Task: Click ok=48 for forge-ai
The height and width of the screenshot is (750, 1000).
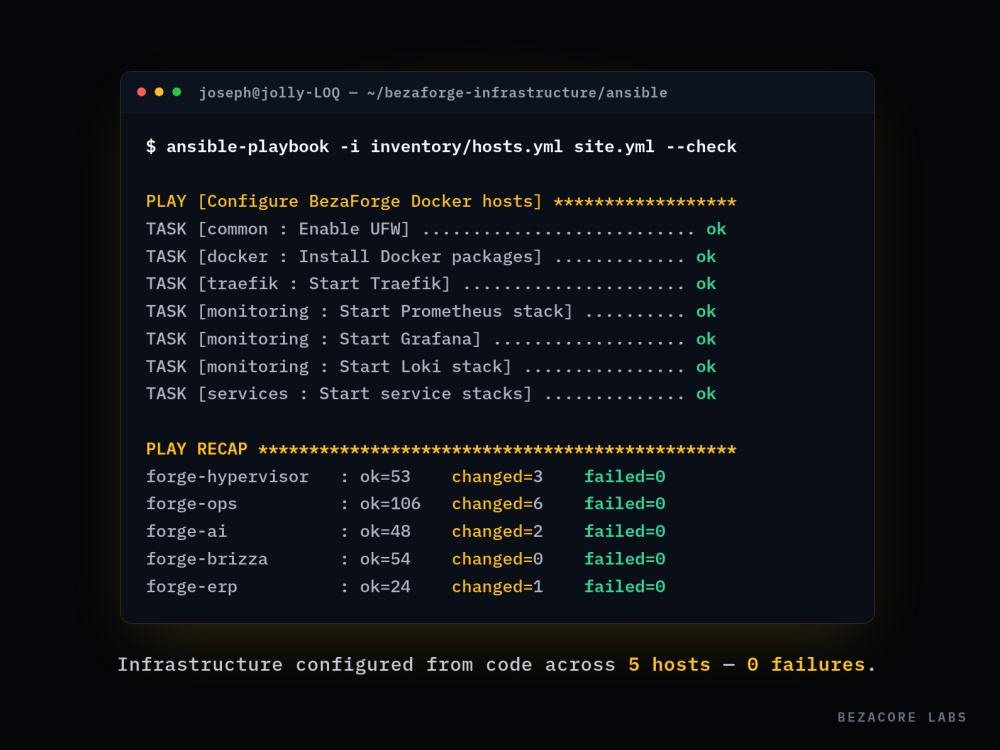Action: click(x=385, y=531)
